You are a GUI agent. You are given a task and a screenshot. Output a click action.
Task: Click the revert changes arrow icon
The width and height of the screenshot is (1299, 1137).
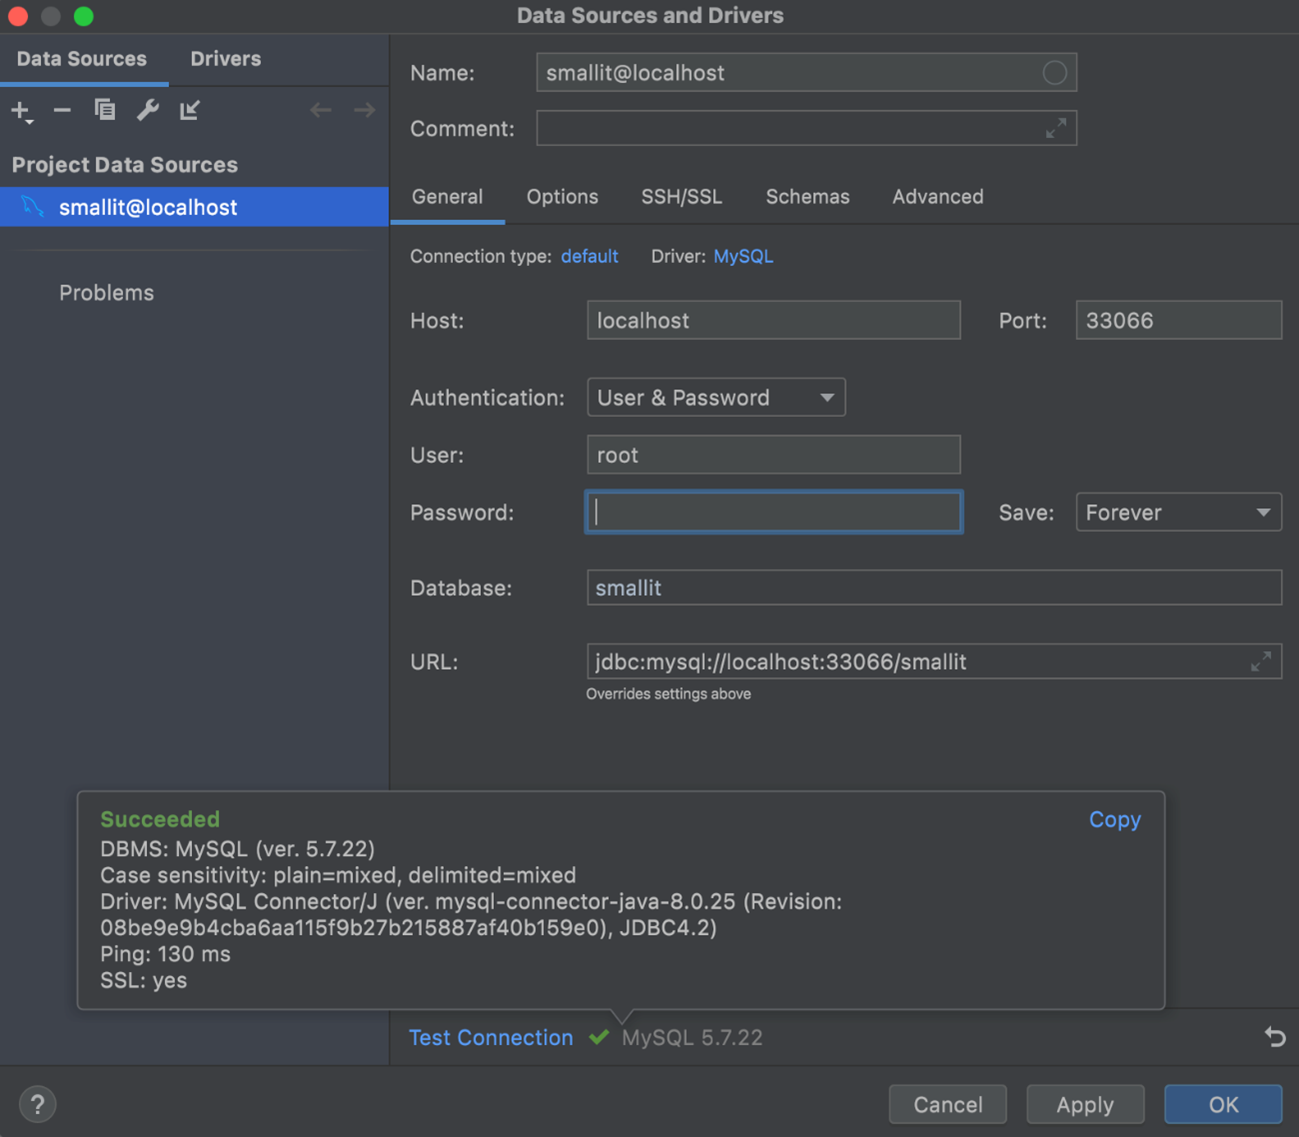1275,1037
